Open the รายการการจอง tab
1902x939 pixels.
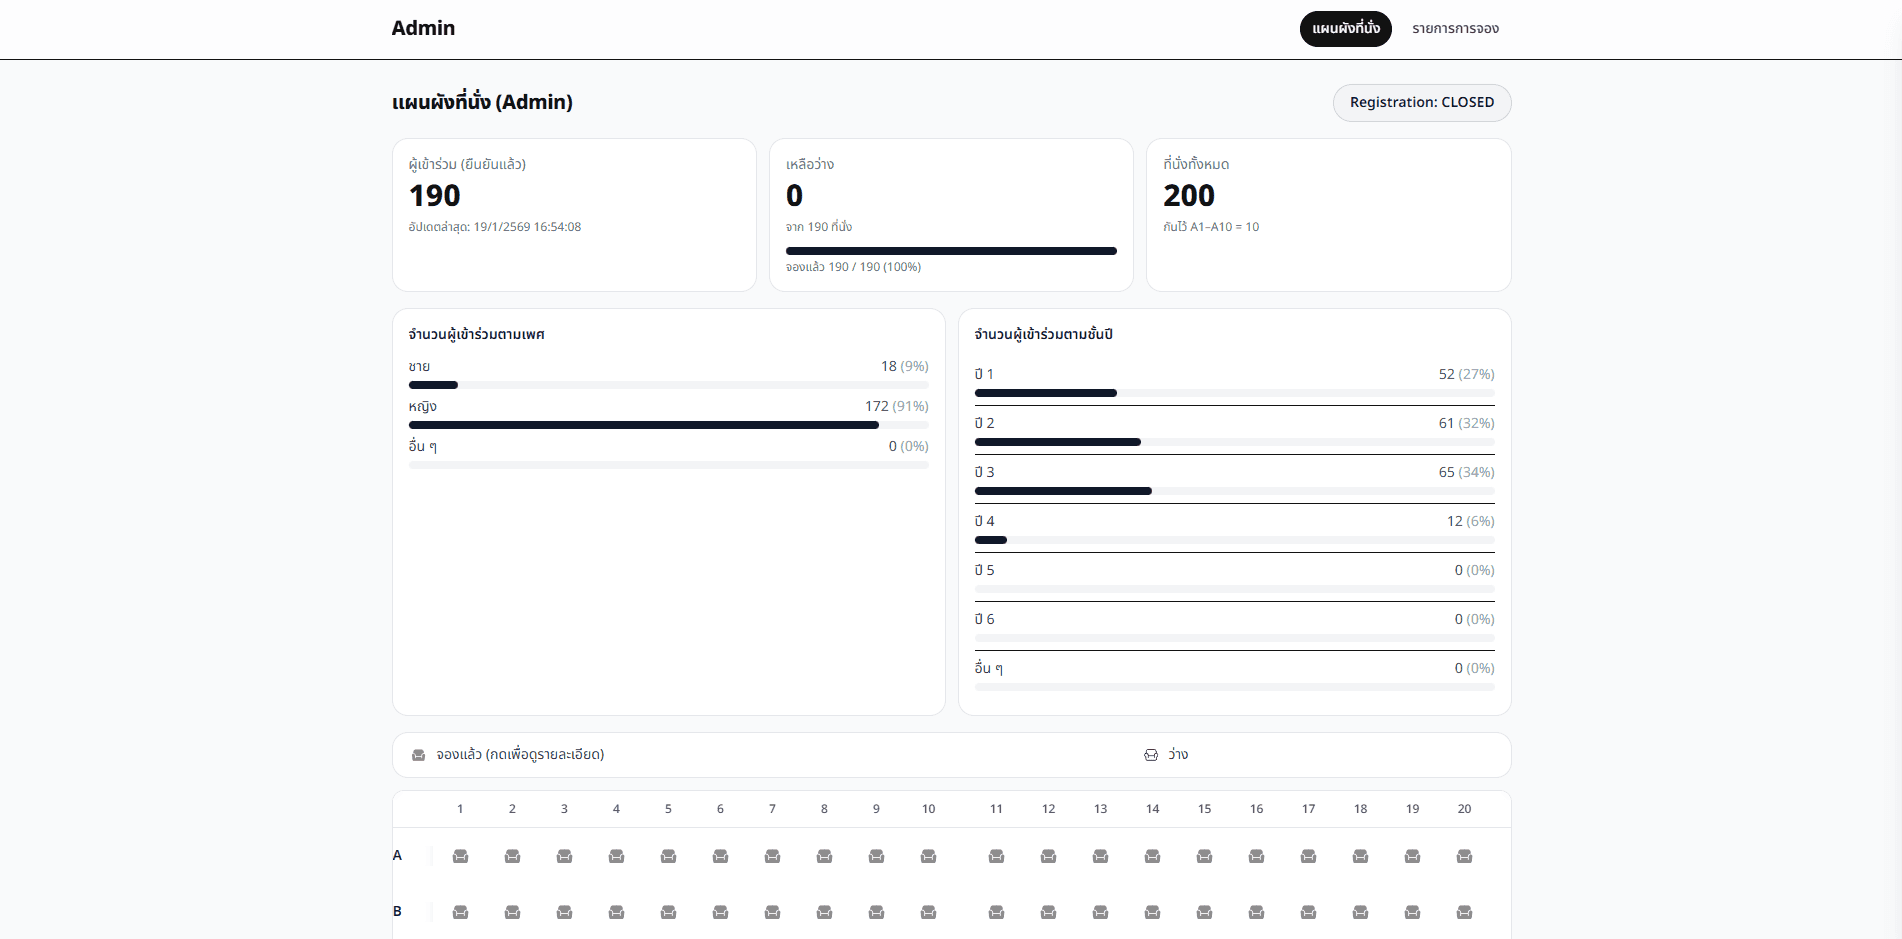click(x=1455, y=29)
